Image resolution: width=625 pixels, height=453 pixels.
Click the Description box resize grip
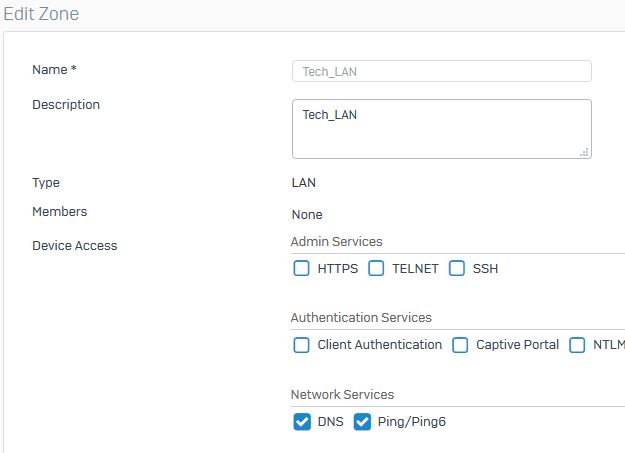tap(584, 152)
